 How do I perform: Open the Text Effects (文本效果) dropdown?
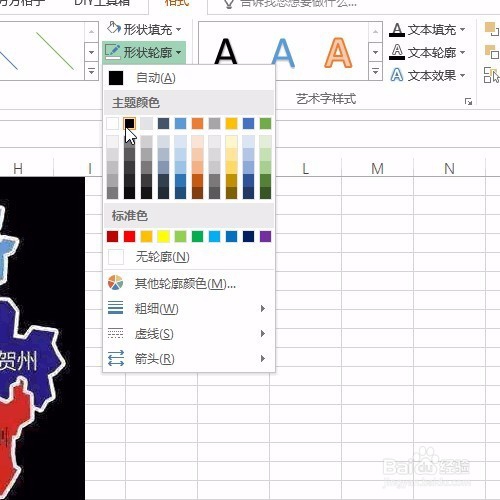coord(428,75)
